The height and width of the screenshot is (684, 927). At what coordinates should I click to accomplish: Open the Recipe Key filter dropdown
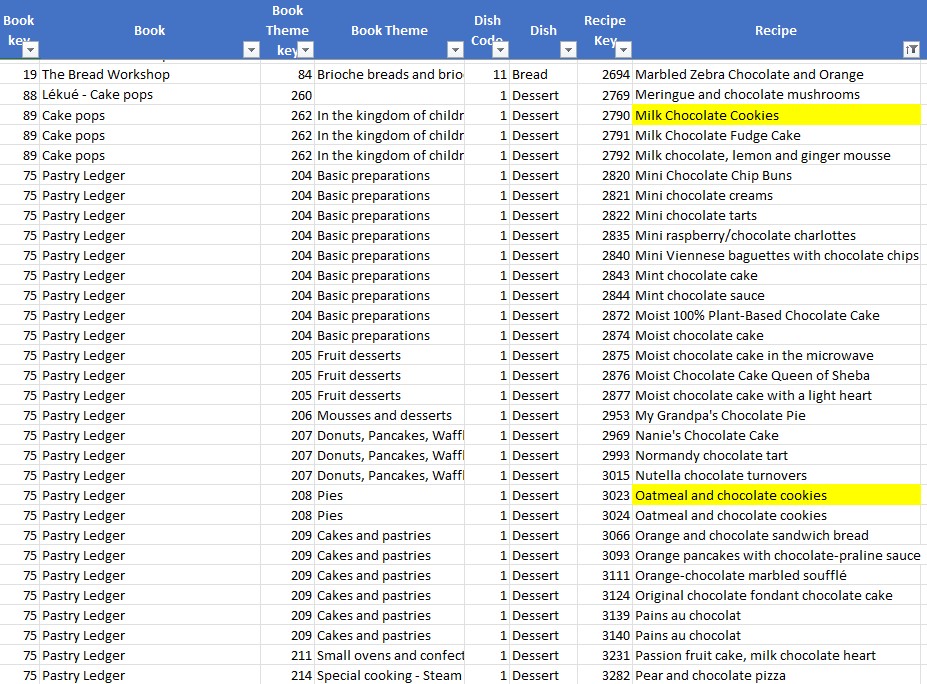coord(623,50)
